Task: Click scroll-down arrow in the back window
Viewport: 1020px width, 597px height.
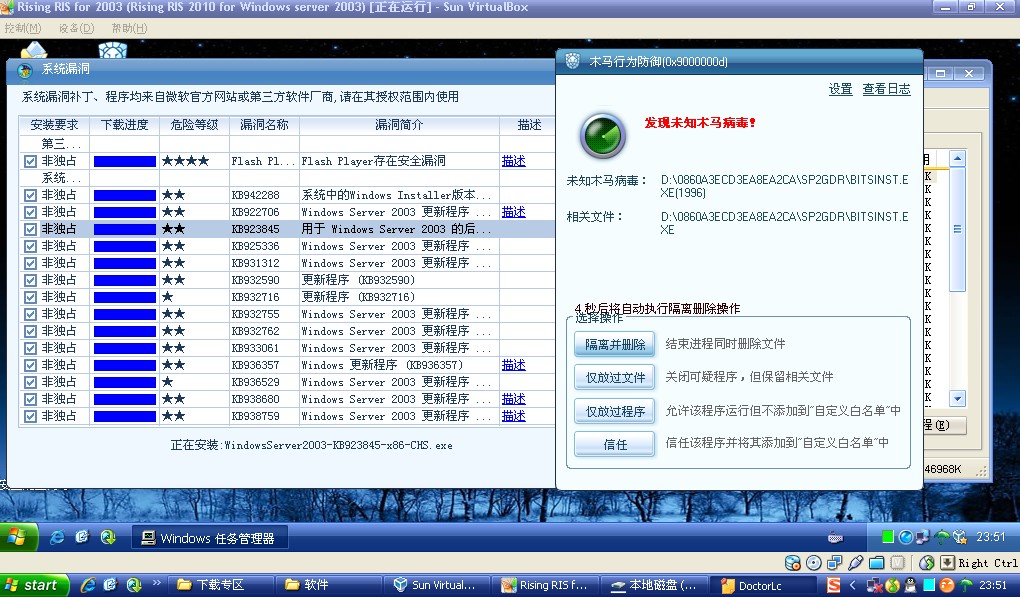Action: (x=957, y=398)
